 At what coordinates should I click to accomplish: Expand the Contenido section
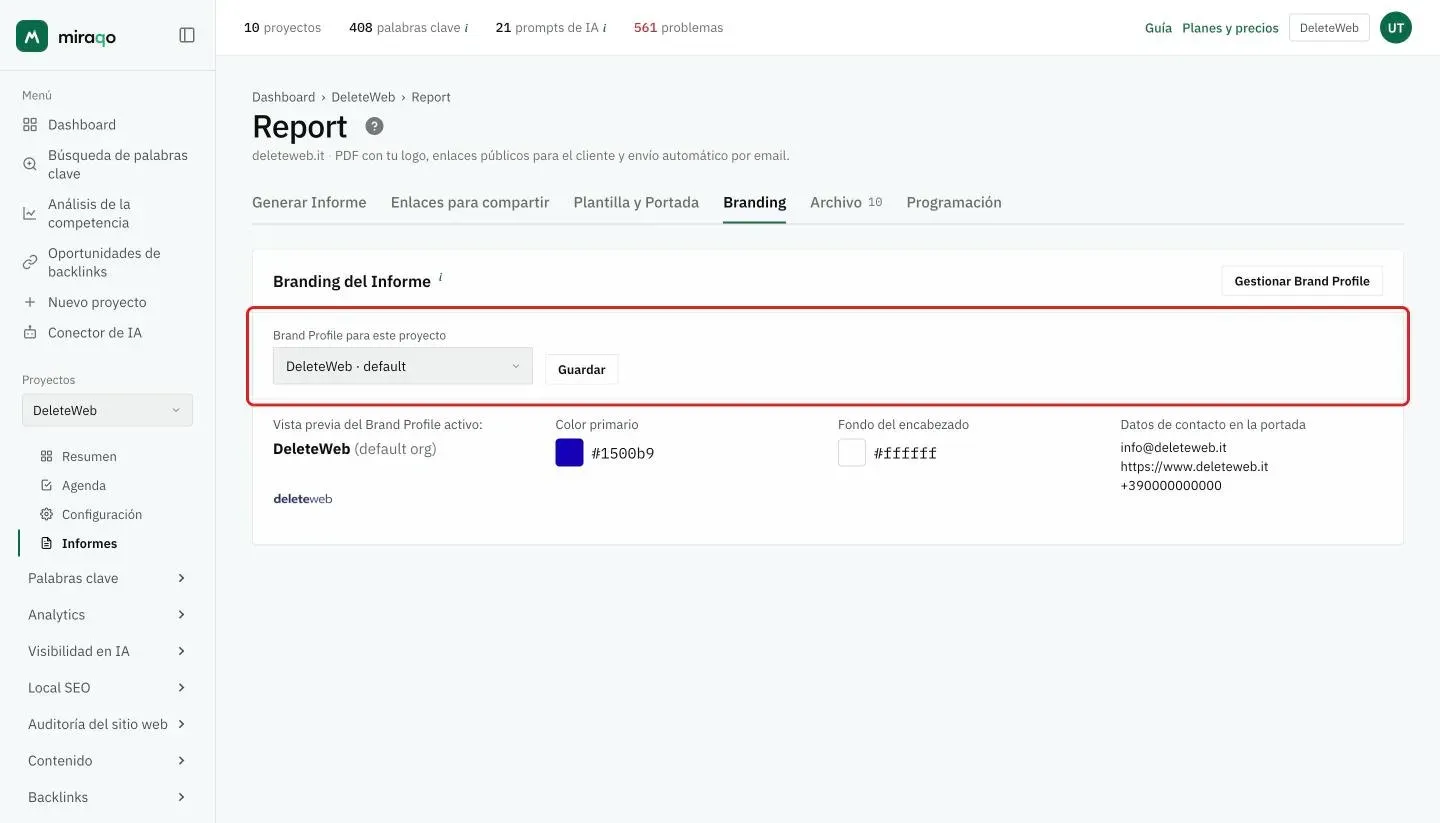pos(107,761)
